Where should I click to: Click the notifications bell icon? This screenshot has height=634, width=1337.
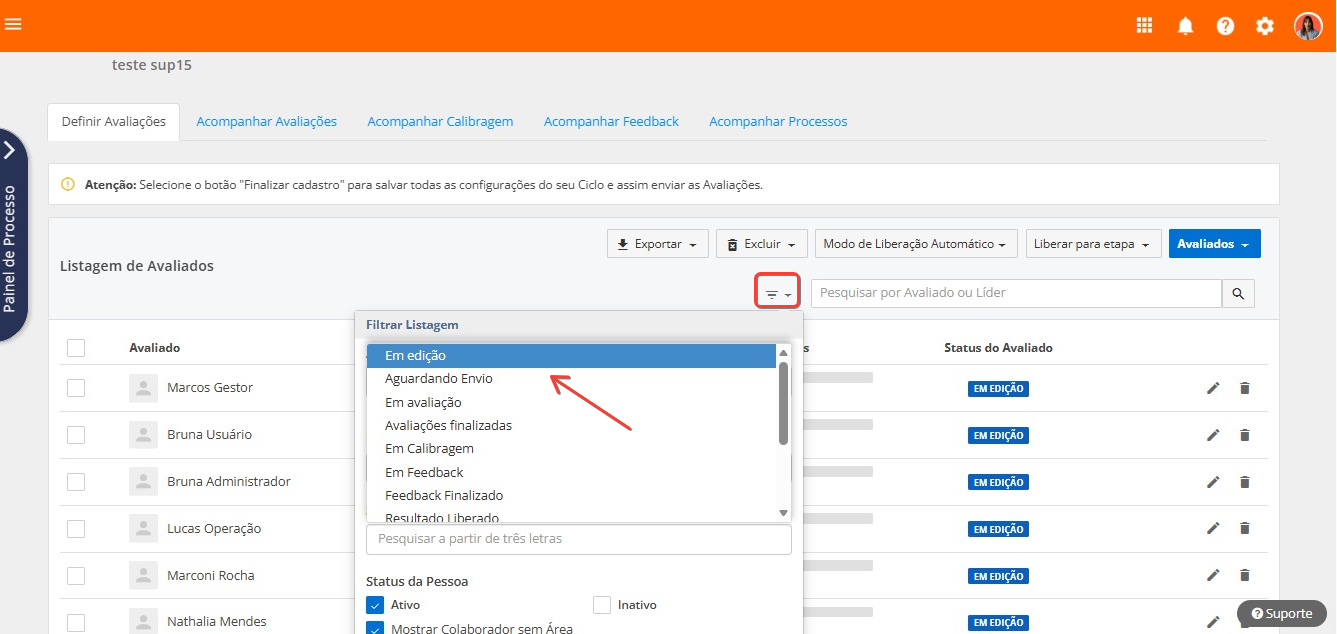pyautogui.click(x=1185, y=26)
